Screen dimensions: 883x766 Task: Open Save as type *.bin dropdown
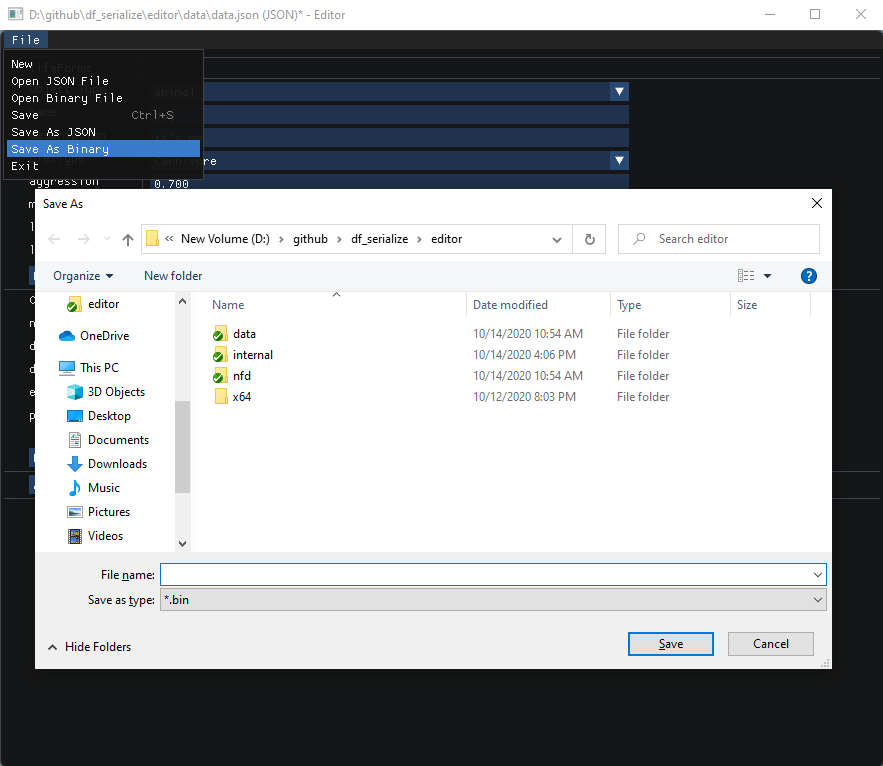click(x=493, y=600)
